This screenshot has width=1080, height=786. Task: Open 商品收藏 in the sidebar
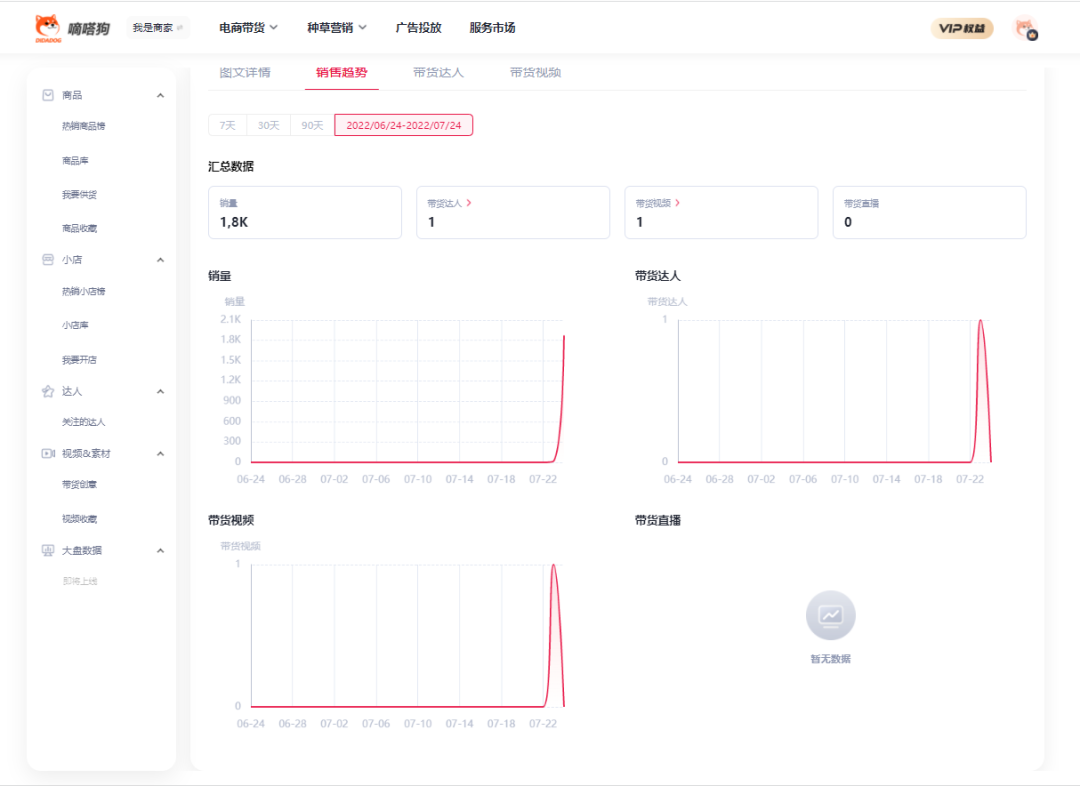pos(79,228)
